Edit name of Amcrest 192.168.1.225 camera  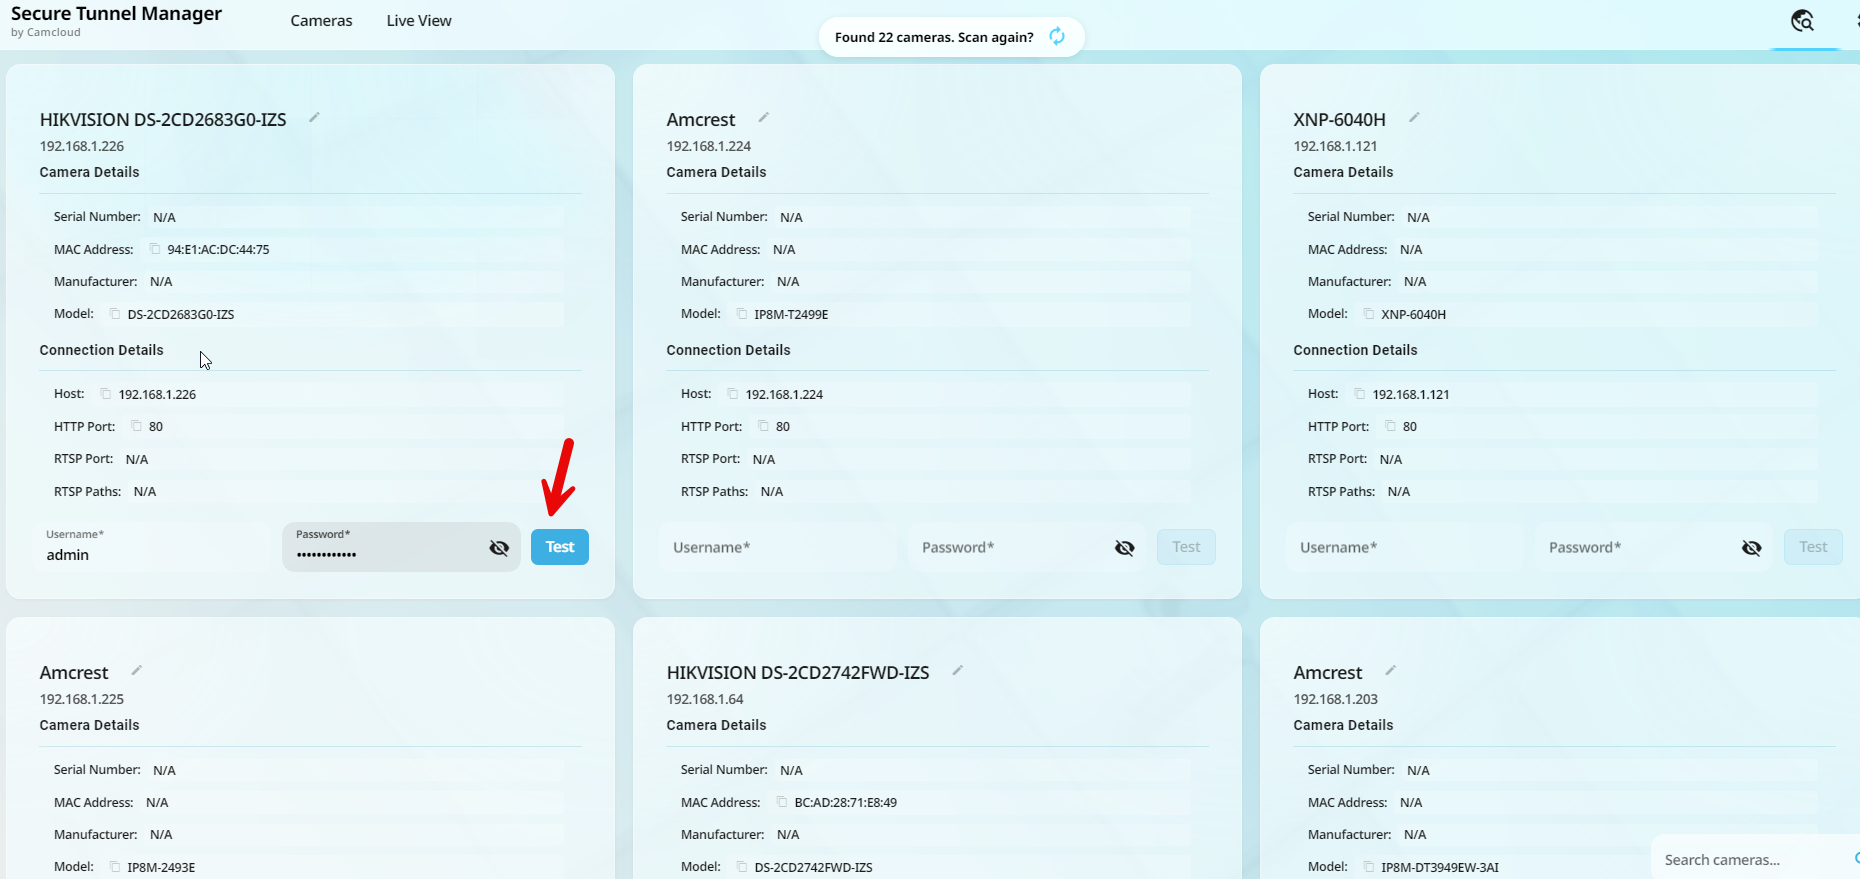136,670
